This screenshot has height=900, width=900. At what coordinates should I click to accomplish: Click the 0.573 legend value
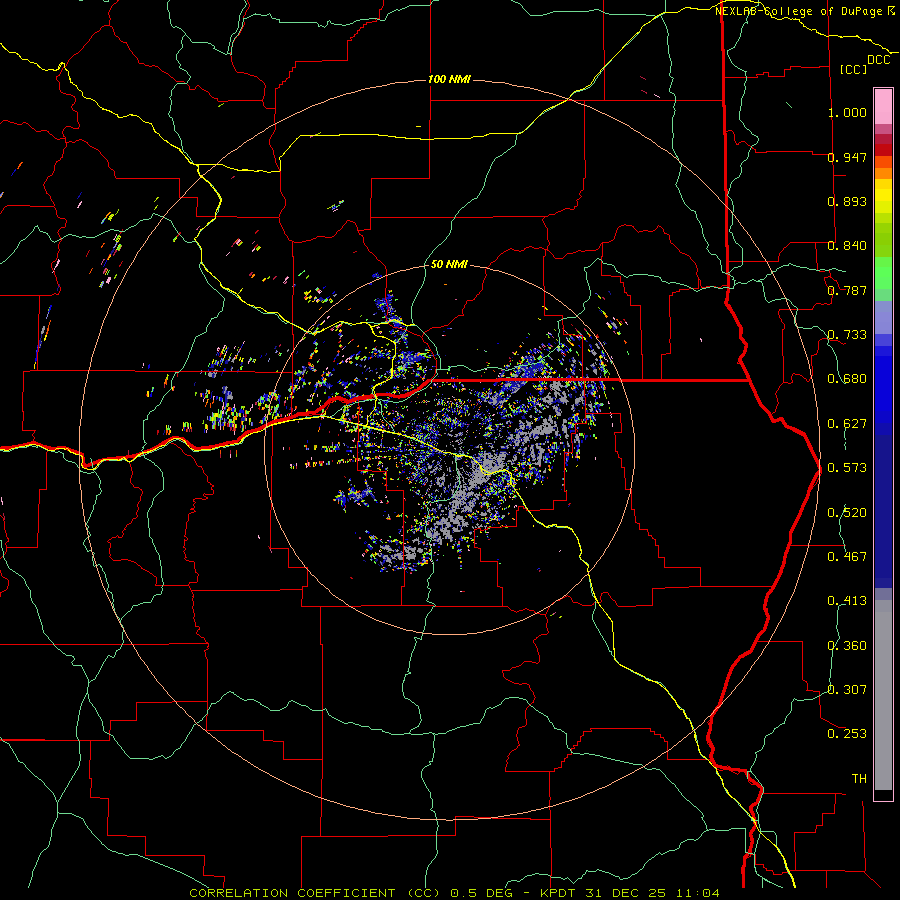click(x=847, y=468)
